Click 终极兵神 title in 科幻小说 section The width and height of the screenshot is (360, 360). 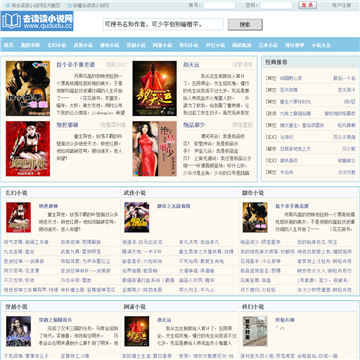(285, 320)
